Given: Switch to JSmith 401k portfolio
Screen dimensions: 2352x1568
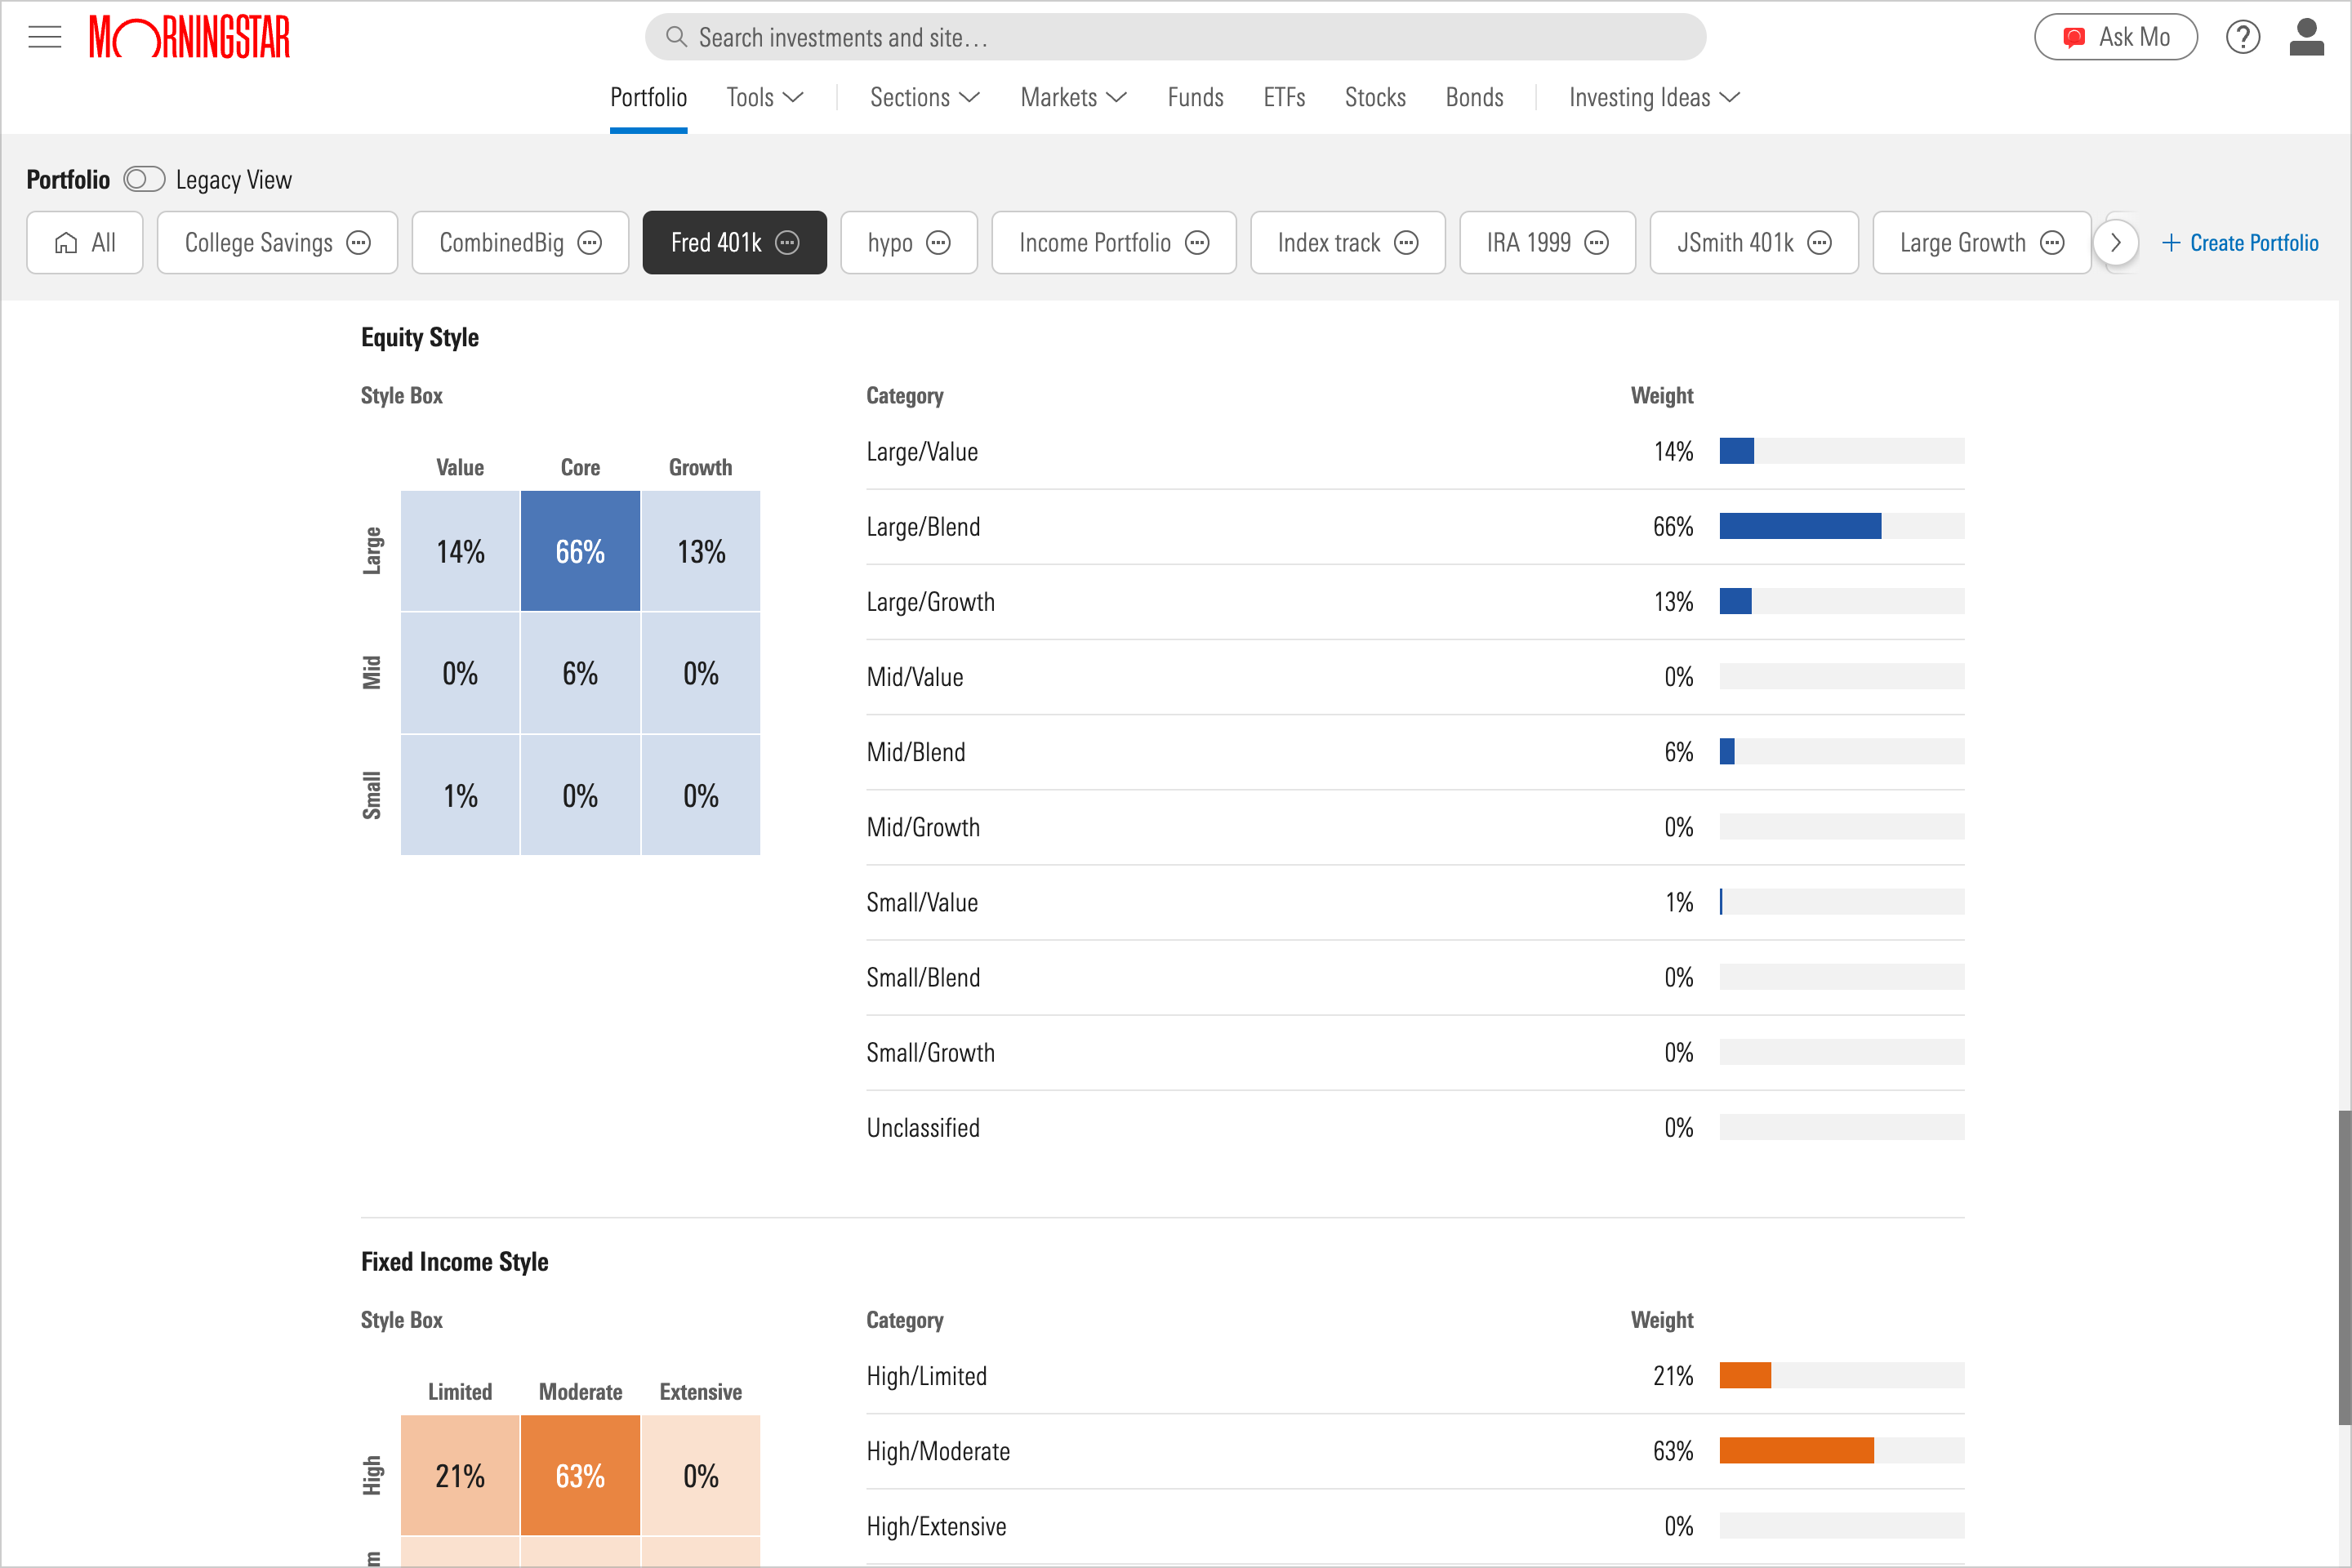Looking at the screenshot, I should 1735,243.
